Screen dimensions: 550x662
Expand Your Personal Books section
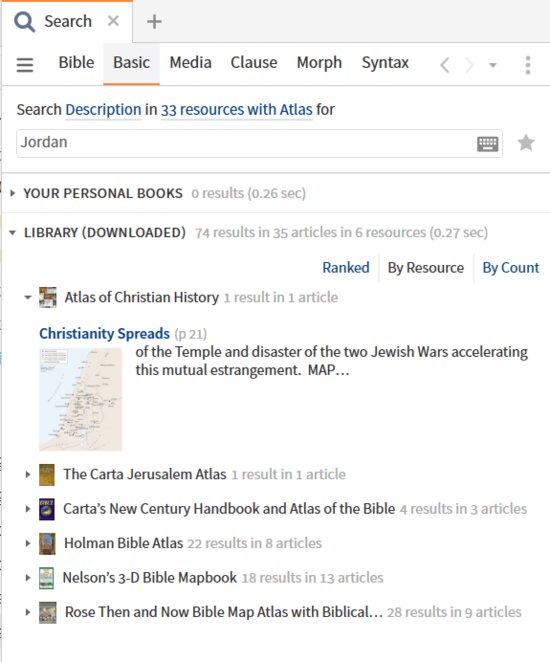13,193
